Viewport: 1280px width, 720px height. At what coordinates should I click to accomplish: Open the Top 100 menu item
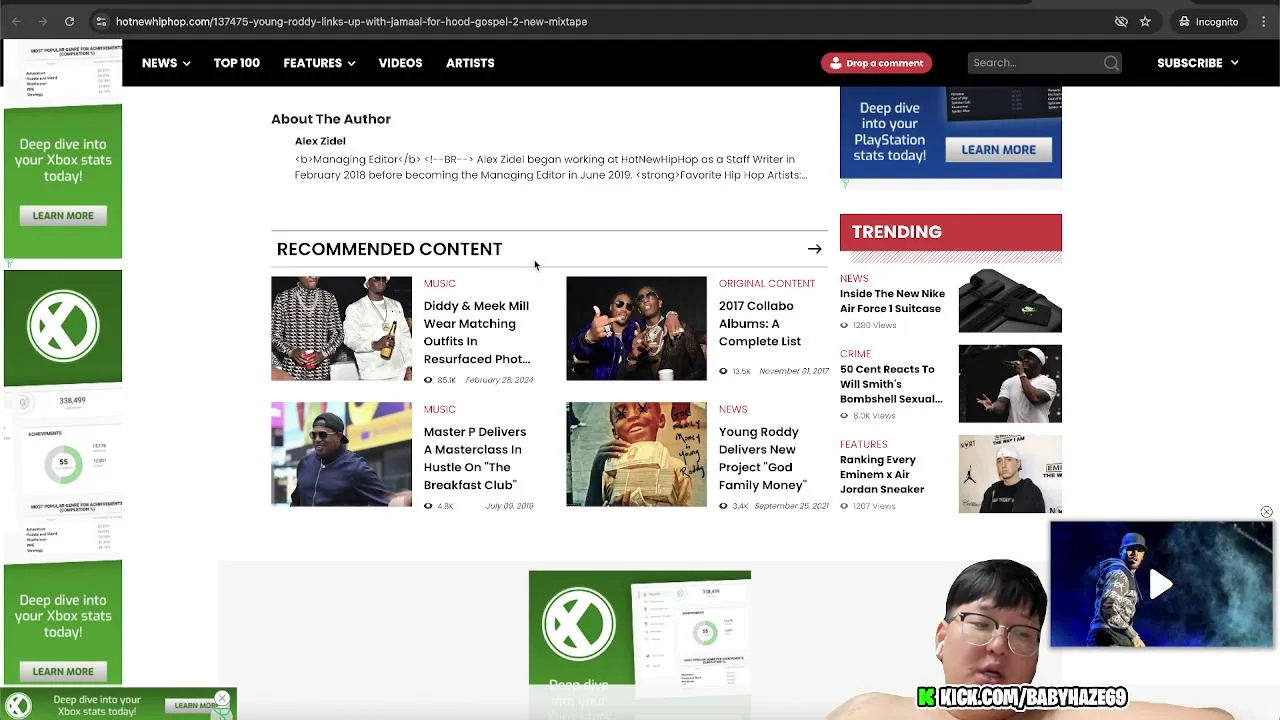[x=237, y=63]
